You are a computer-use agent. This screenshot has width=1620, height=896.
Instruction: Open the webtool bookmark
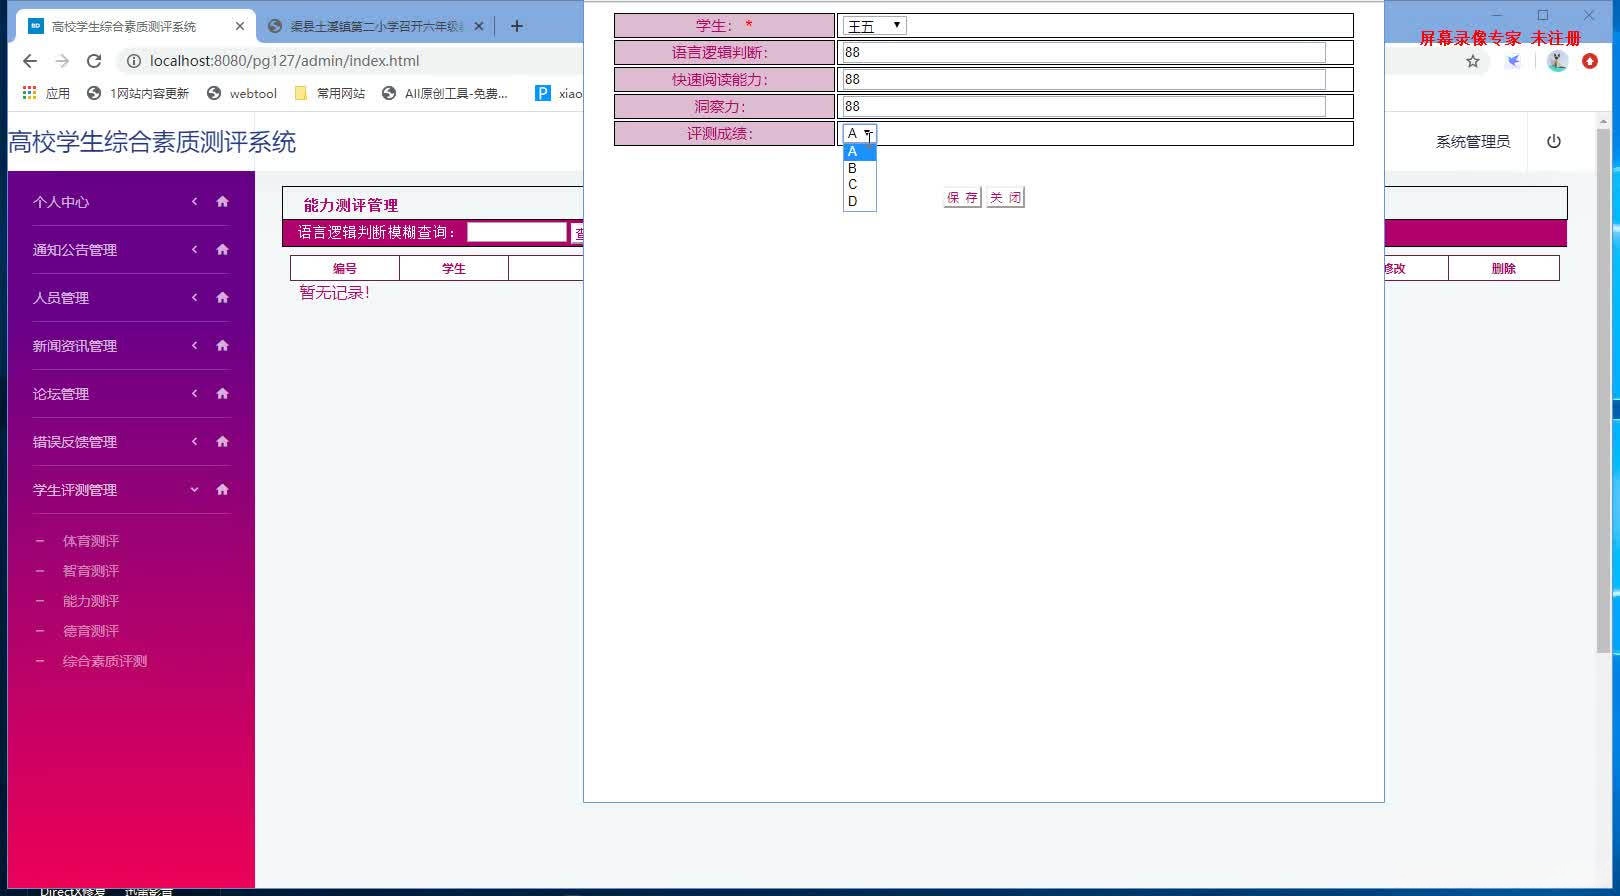[x=242, y=93]
